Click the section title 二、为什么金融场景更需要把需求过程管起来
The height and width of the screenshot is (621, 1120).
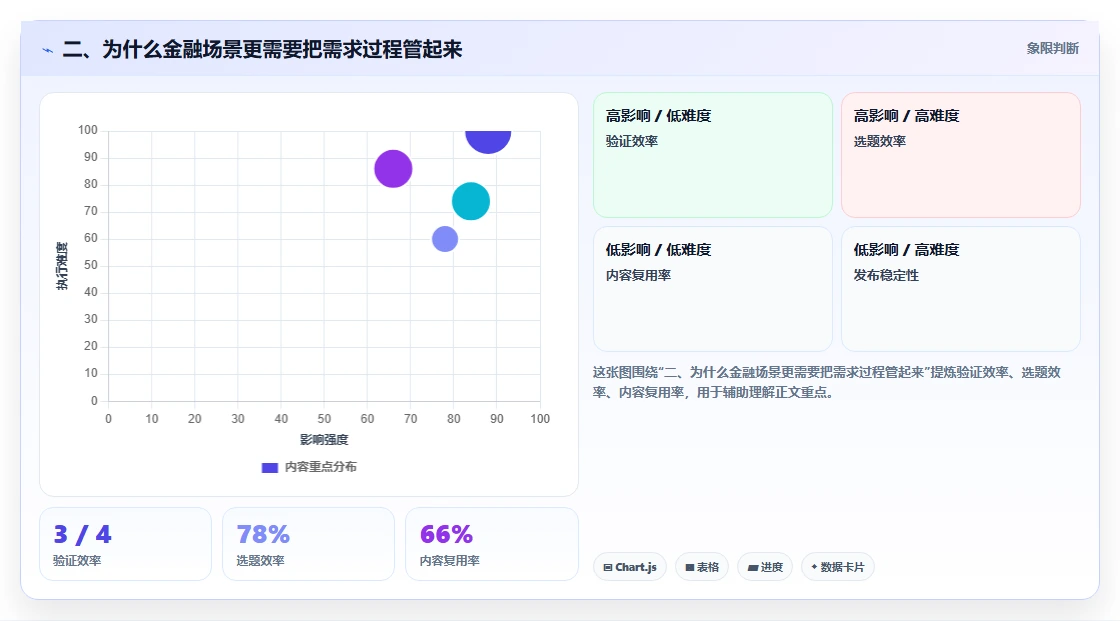pyautogui.click(x=262, y=49)
